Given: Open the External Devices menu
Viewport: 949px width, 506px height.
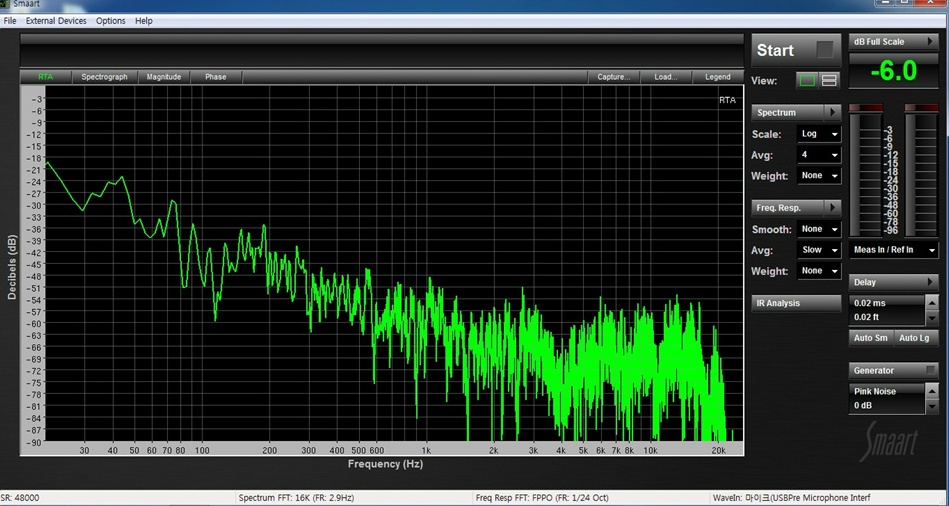Looking at the screenshot, I should 56,21.
